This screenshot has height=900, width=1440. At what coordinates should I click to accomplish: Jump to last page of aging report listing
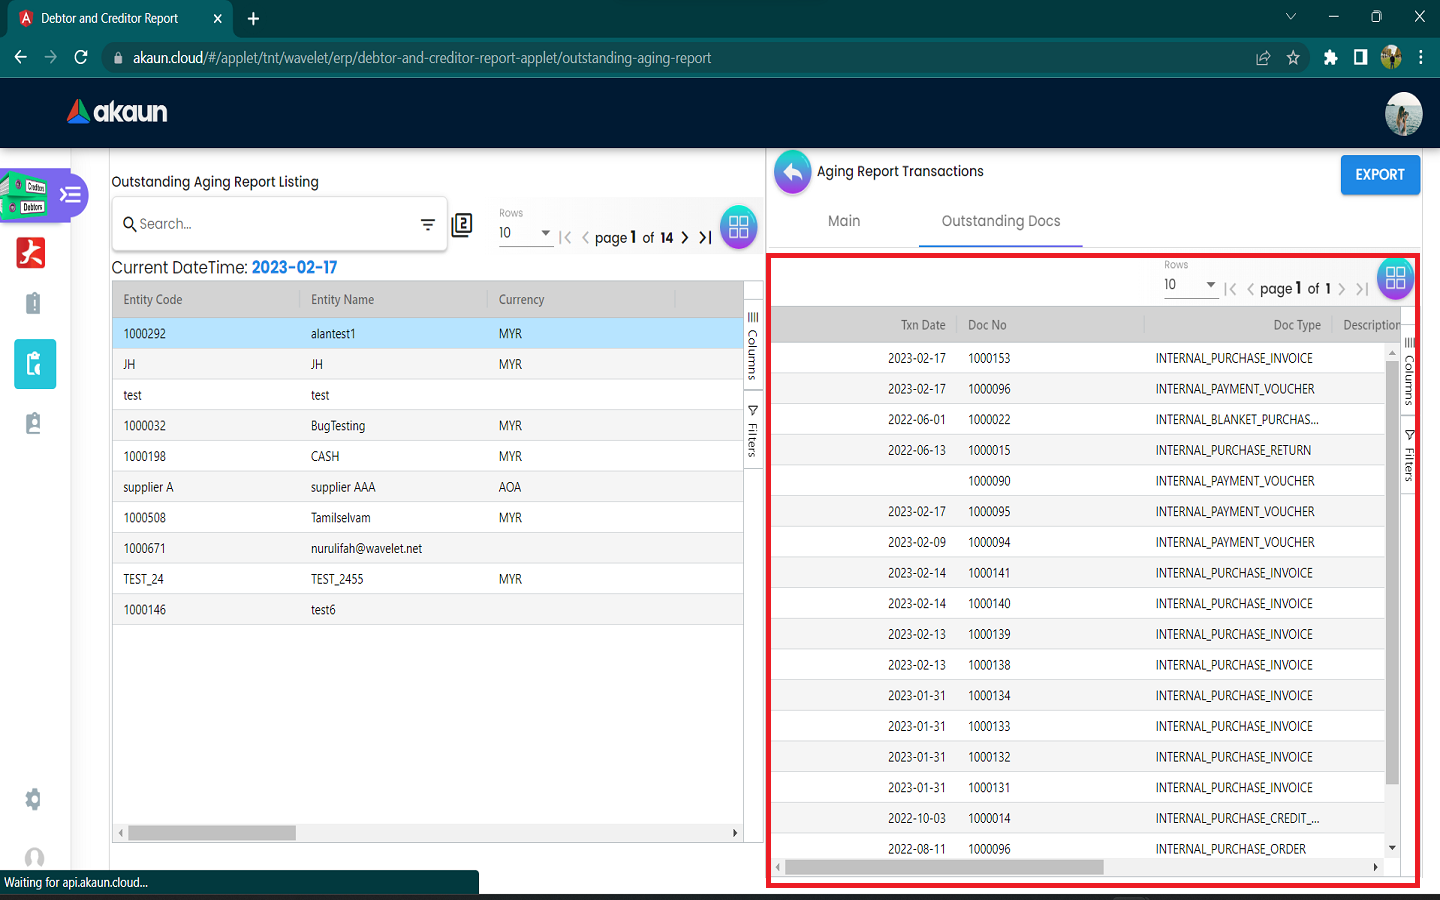pos(705,238)
